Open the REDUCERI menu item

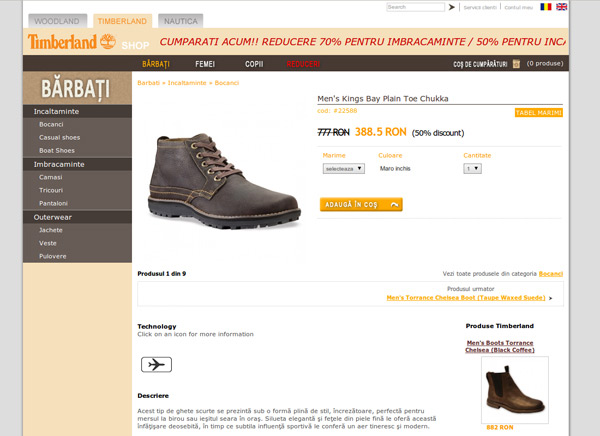303,64
